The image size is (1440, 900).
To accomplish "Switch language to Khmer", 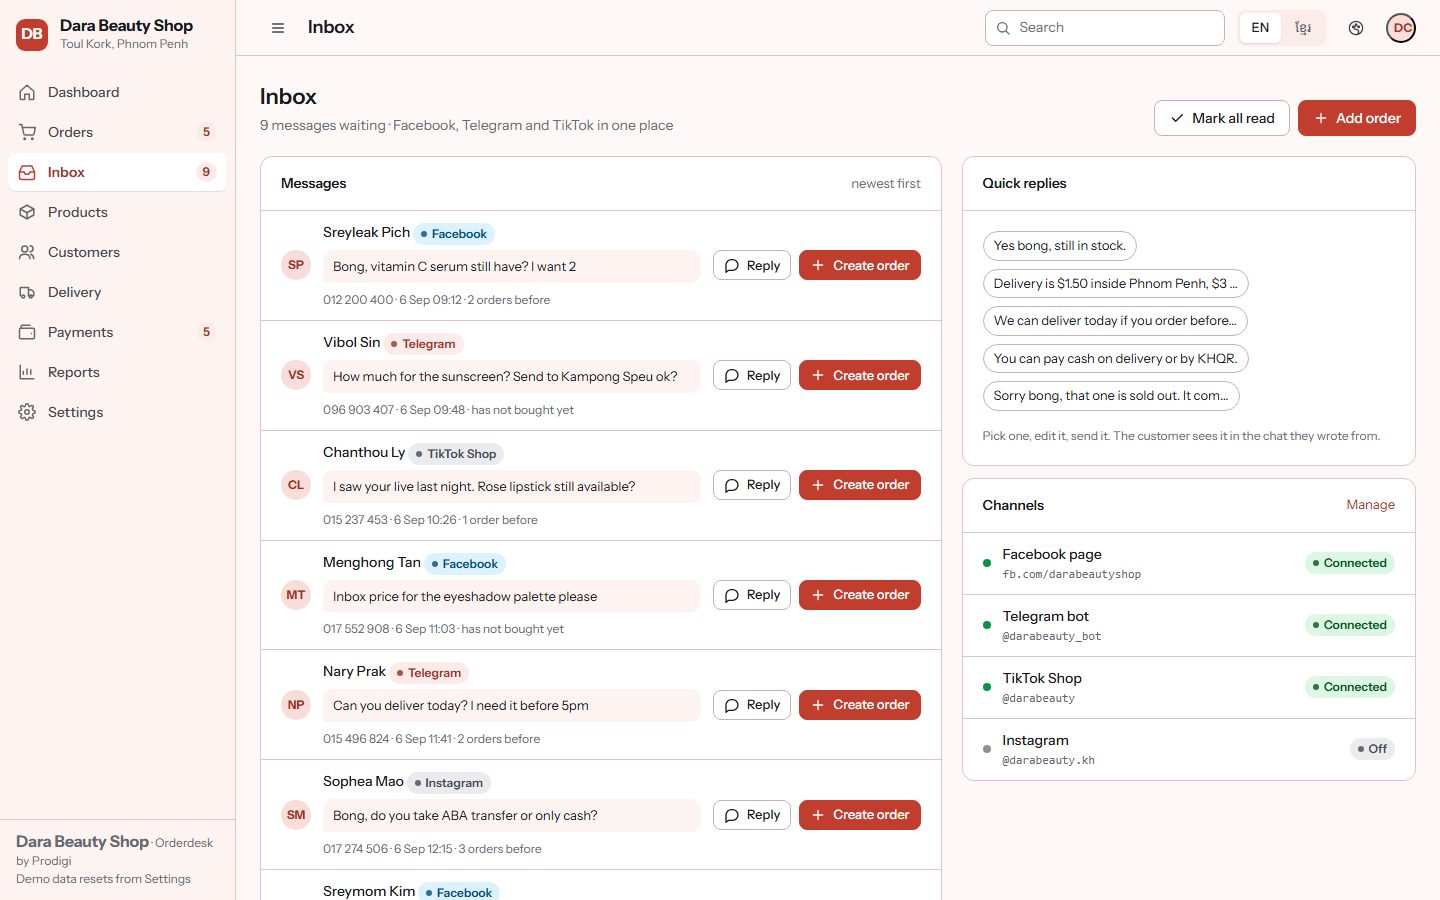I will (x=1303, y=28).
